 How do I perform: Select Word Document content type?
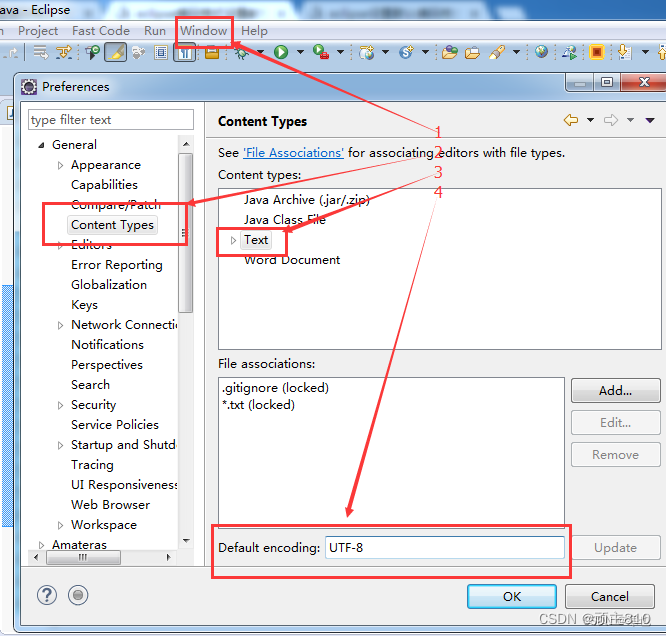coord(292,260)
